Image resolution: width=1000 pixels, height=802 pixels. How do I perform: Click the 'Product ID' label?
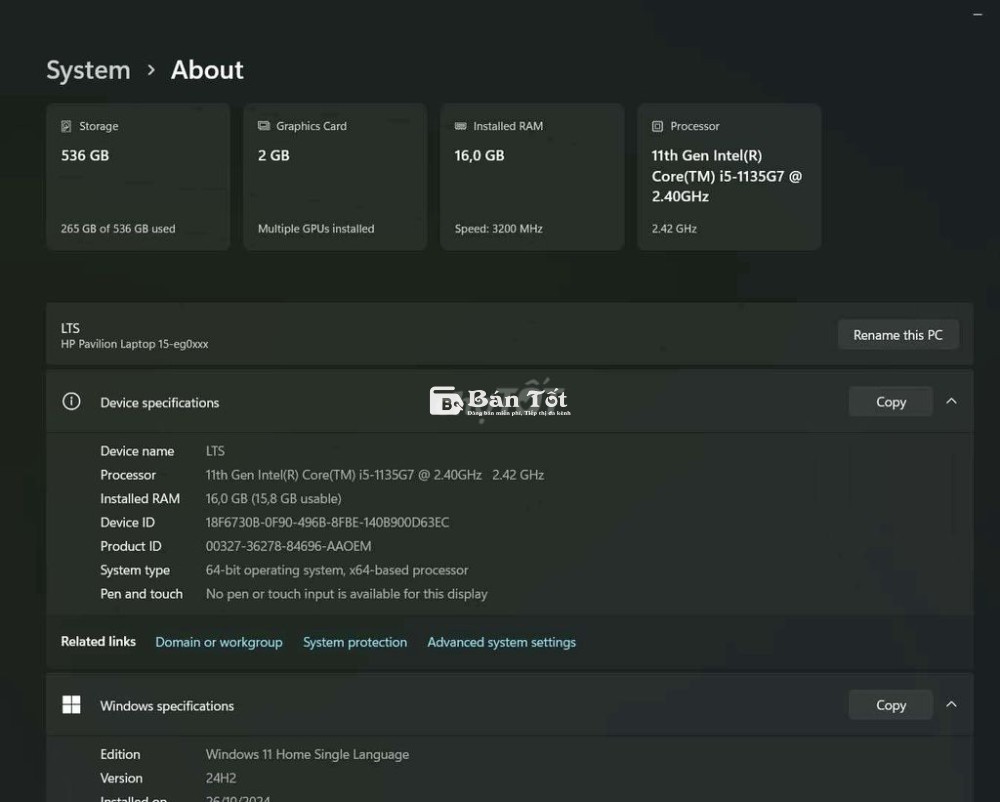point(131,546)
